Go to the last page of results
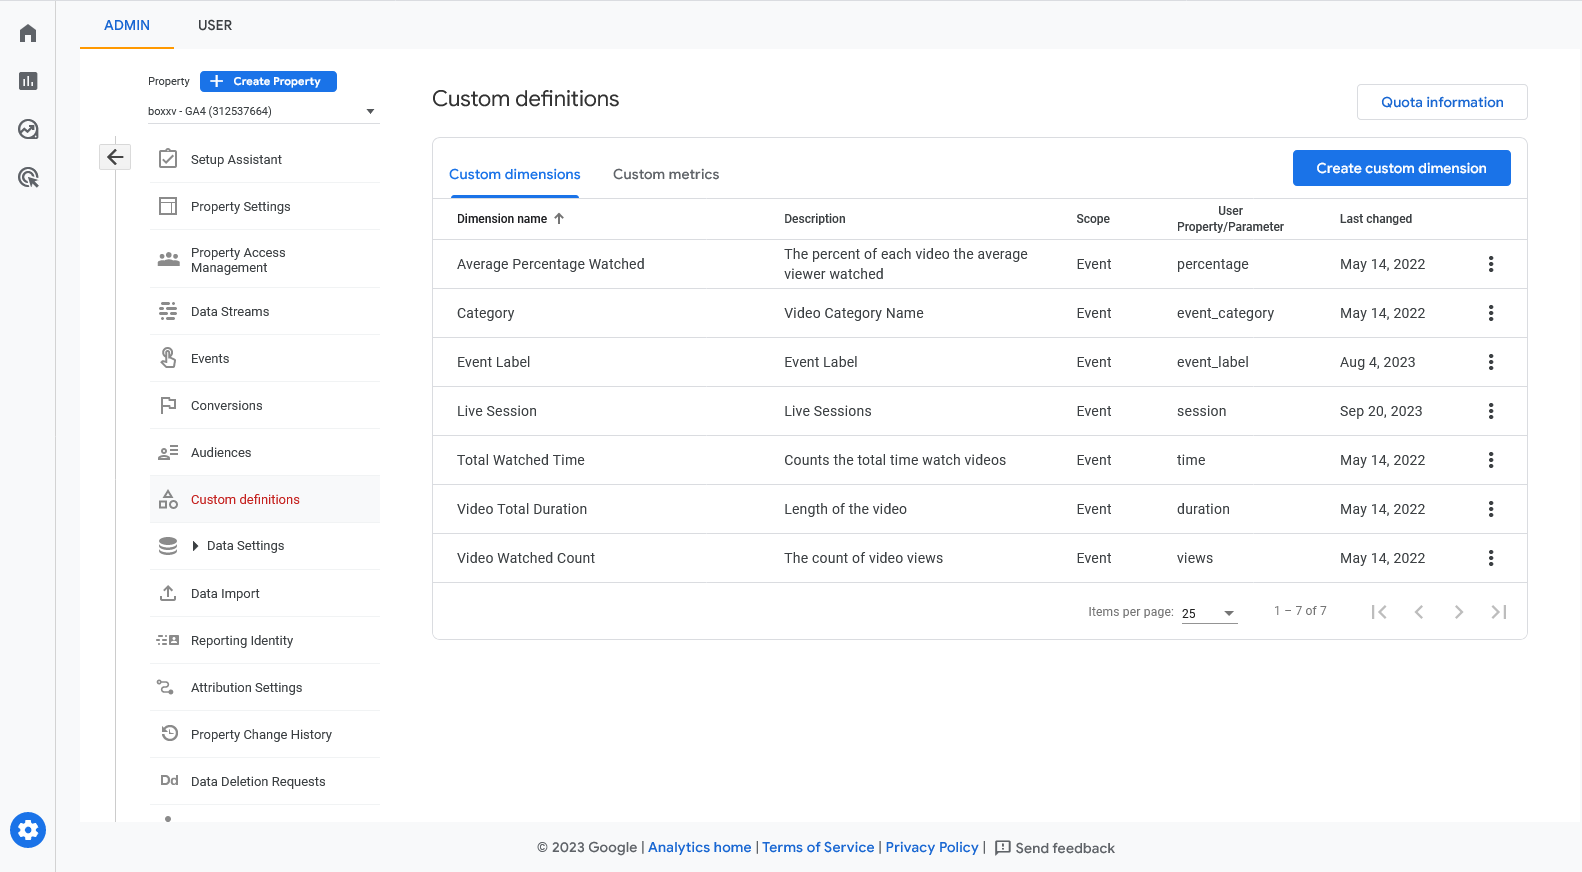 click(x=1499, y=612)
